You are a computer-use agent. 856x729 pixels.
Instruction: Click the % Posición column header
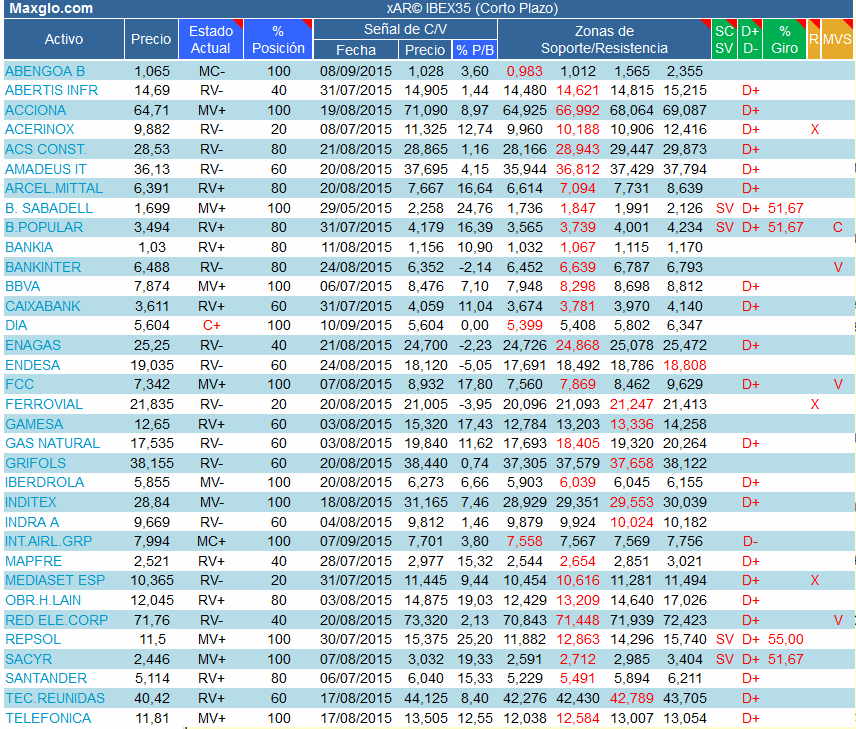pos(278,40)
